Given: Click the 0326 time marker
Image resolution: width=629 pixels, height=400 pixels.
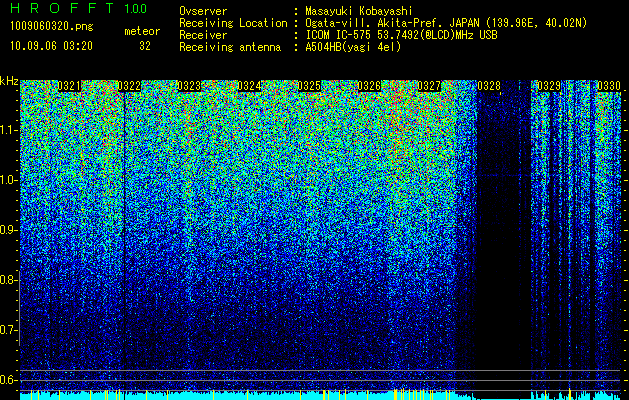Looking at the screenshot, I should 369,86.
